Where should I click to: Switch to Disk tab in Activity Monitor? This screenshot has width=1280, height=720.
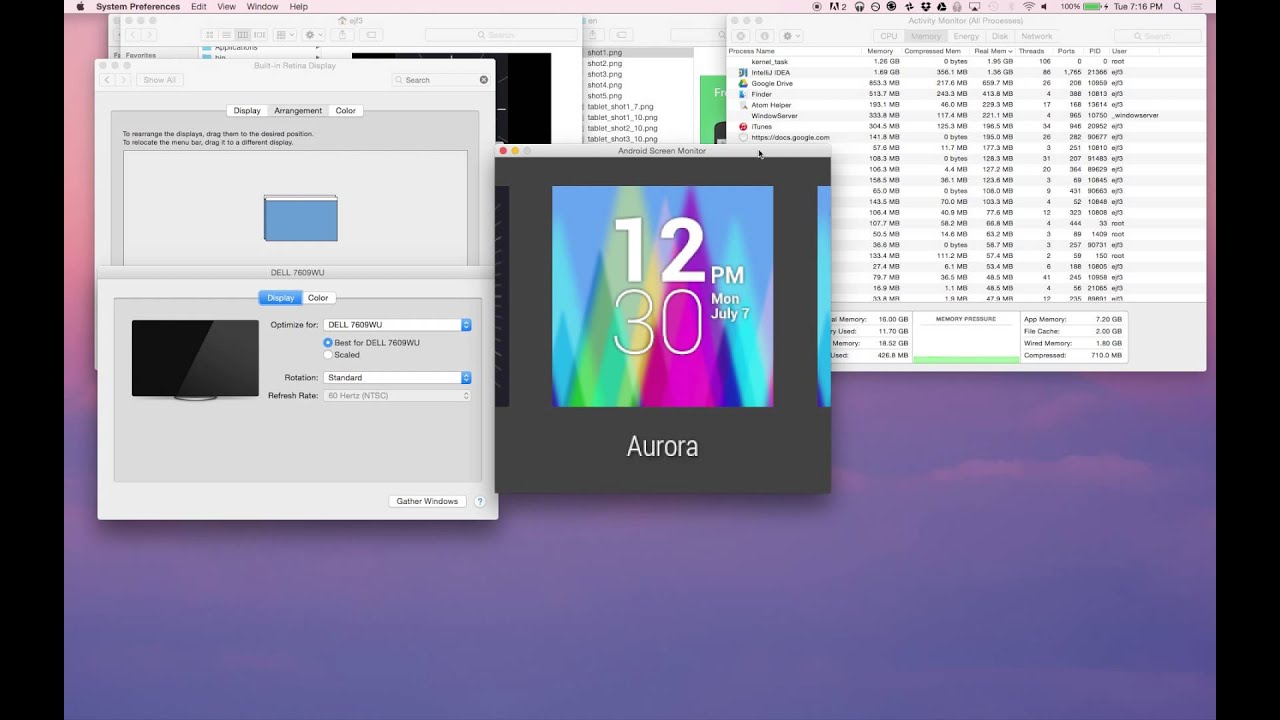coord(1000,36)
